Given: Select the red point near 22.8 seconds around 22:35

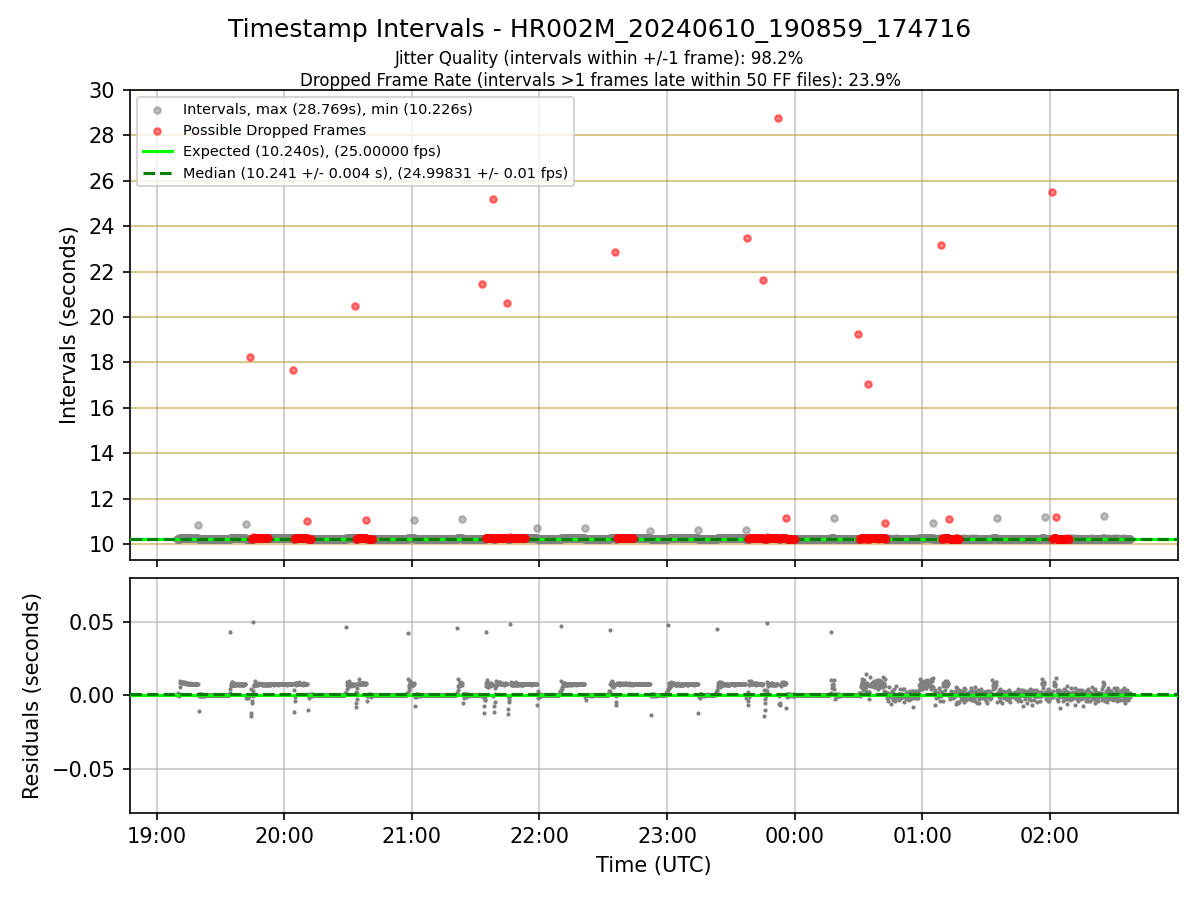Looking at the screenshot, I should tap(615, 252).
